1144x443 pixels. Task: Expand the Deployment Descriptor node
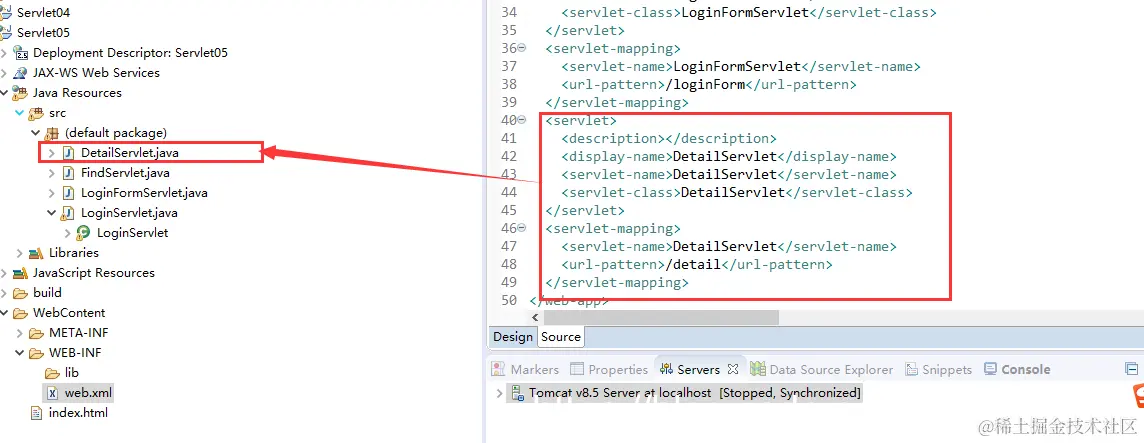pos(4,53)
